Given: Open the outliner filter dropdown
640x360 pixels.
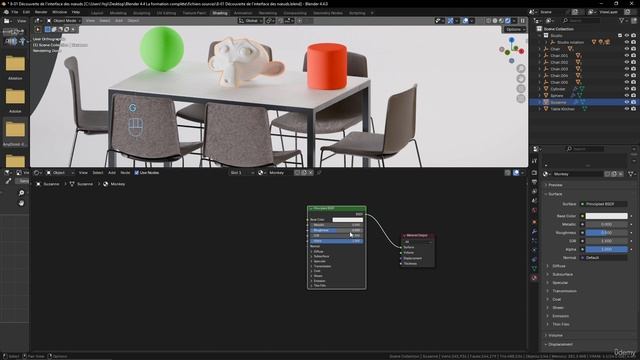Looking at the screenshot, I should (624, 20).
